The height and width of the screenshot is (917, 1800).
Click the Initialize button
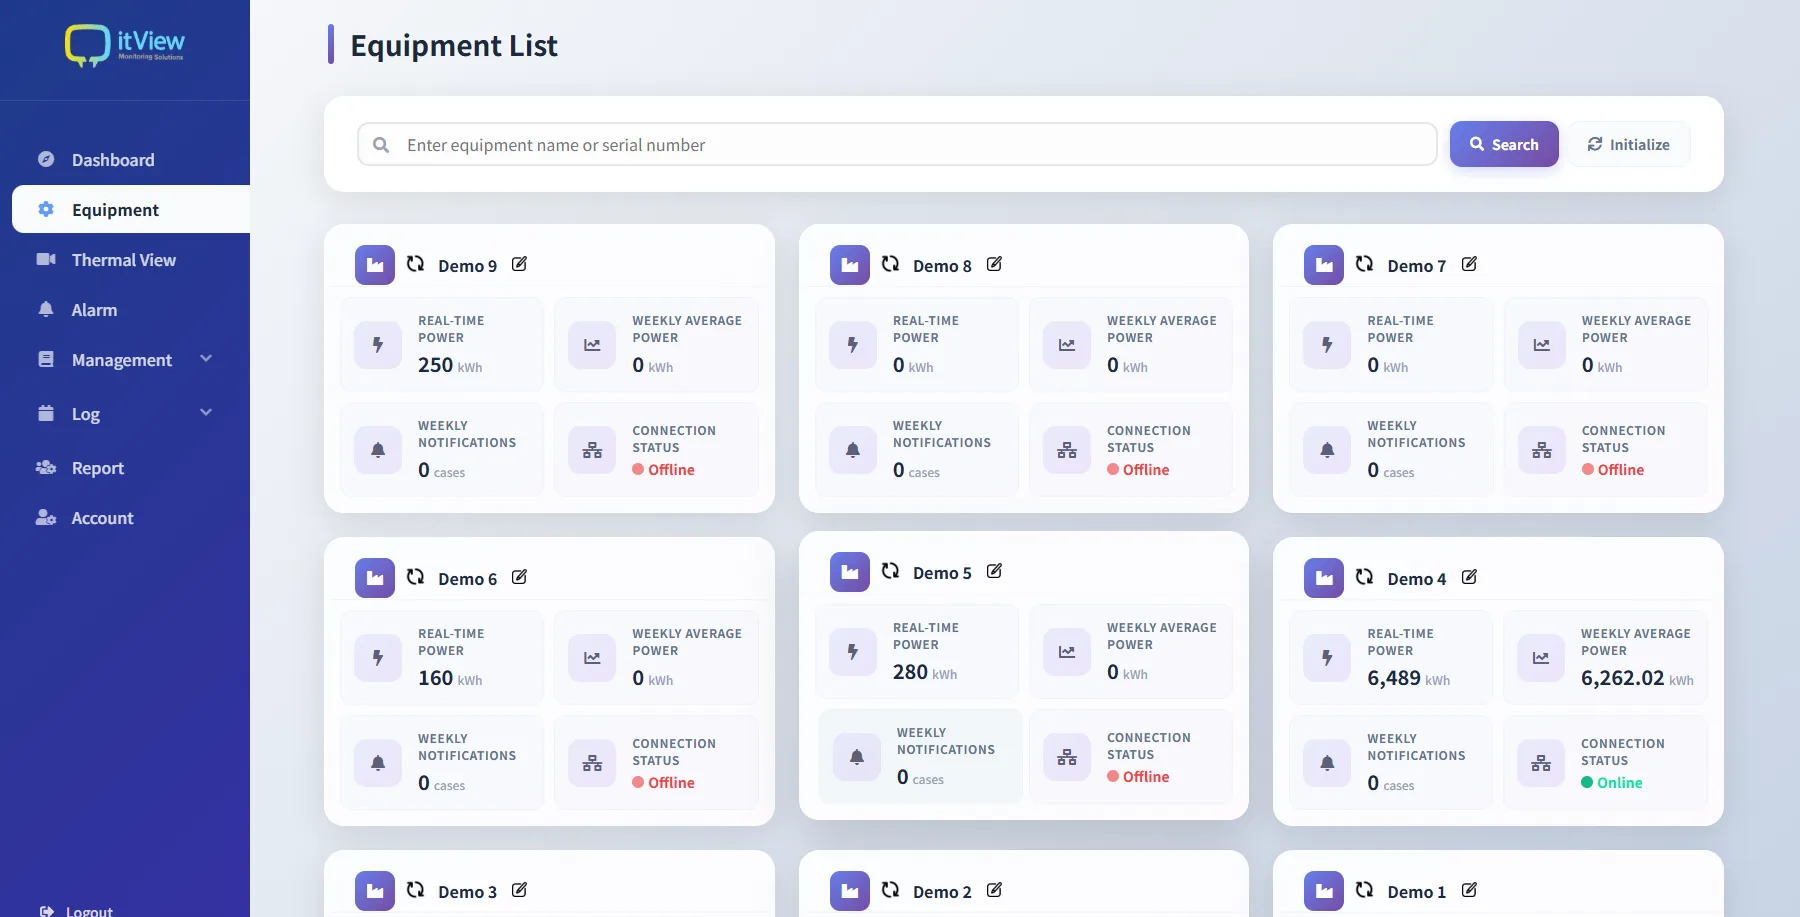(x=1629, y=144)
